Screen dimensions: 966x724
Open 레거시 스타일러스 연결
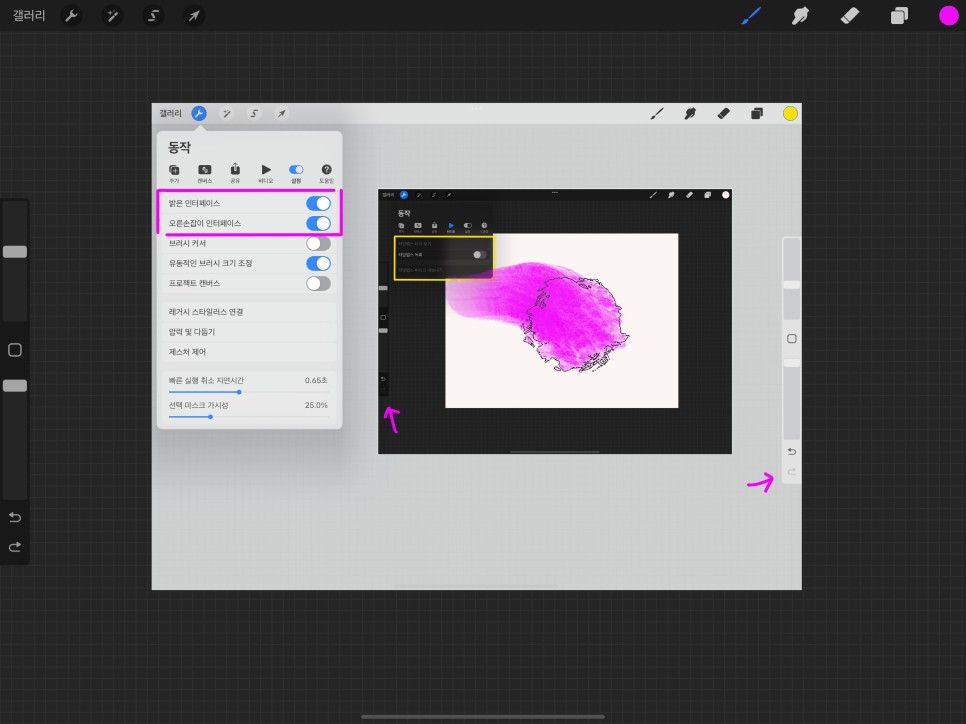click(250, 312)
